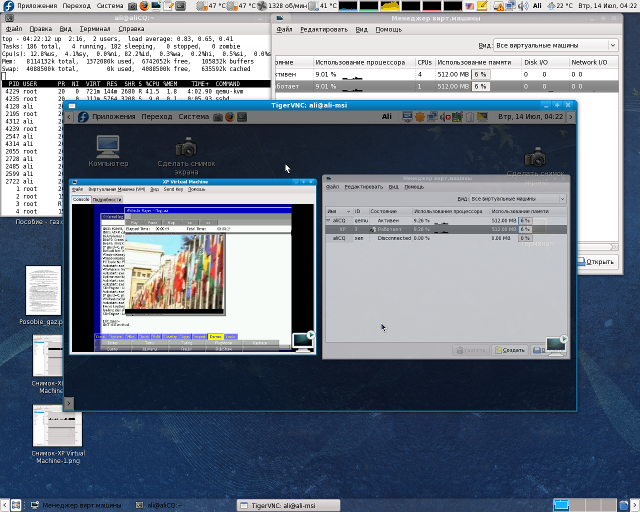This screenshot has height=512, width=640.
Task: Open the Терминал menu in the terminal
Action: 95,29
